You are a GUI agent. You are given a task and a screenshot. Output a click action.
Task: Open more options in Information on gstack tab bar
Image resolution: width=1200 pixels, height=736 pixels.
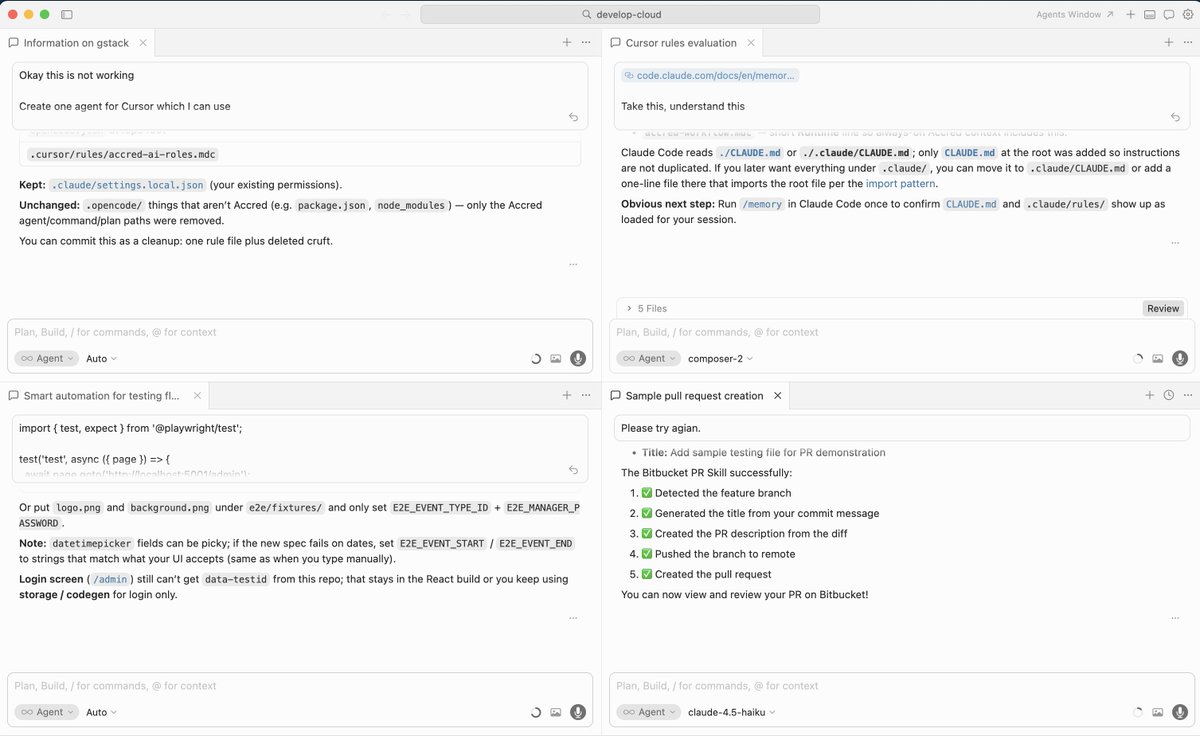586,42
